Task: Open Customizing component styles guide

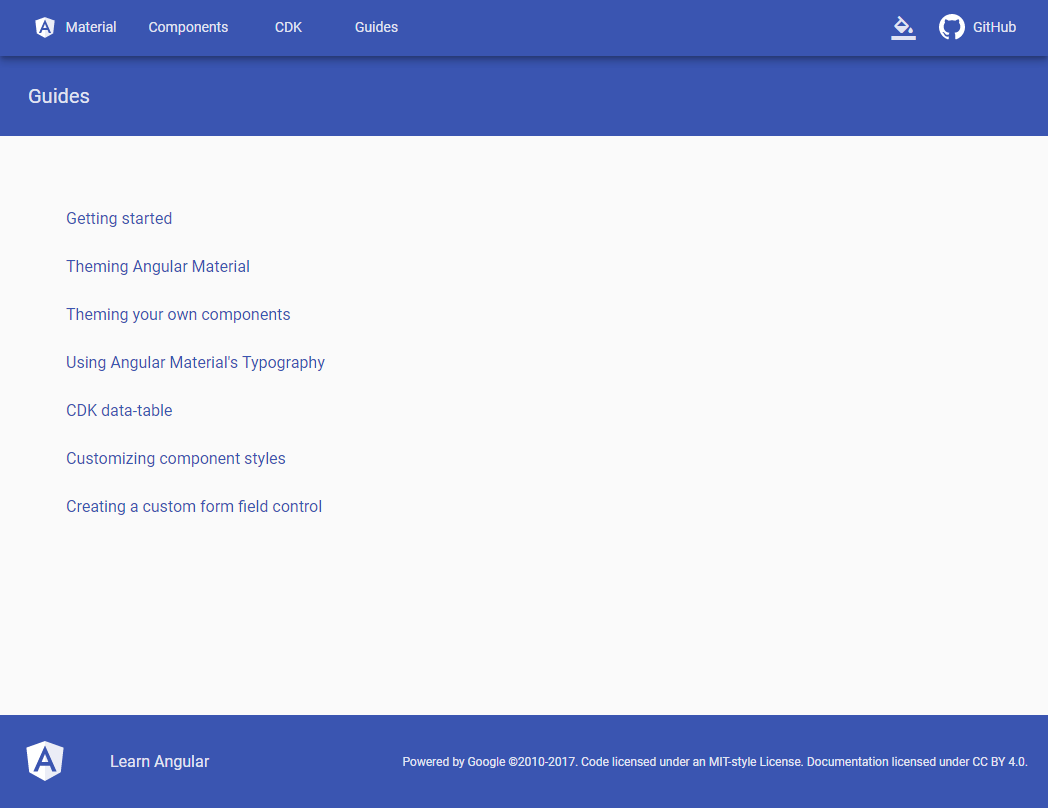Action: [176, 458]
